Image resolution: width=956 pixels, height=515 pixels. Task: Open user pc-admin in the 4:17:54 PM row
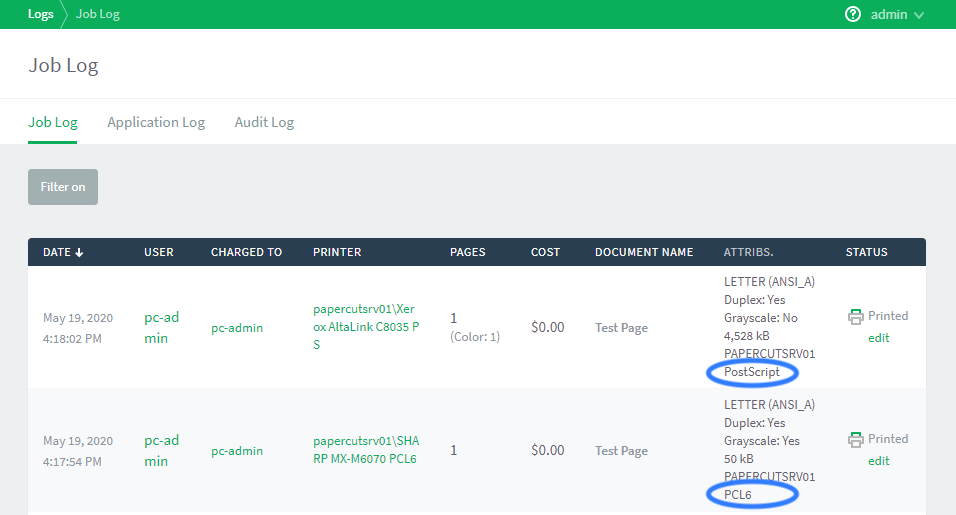coord(162,450)
